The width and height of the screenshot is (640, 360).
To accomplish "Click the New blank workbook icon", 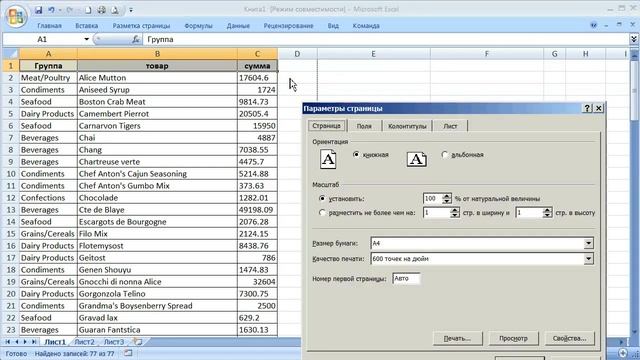I will point(89,10).
